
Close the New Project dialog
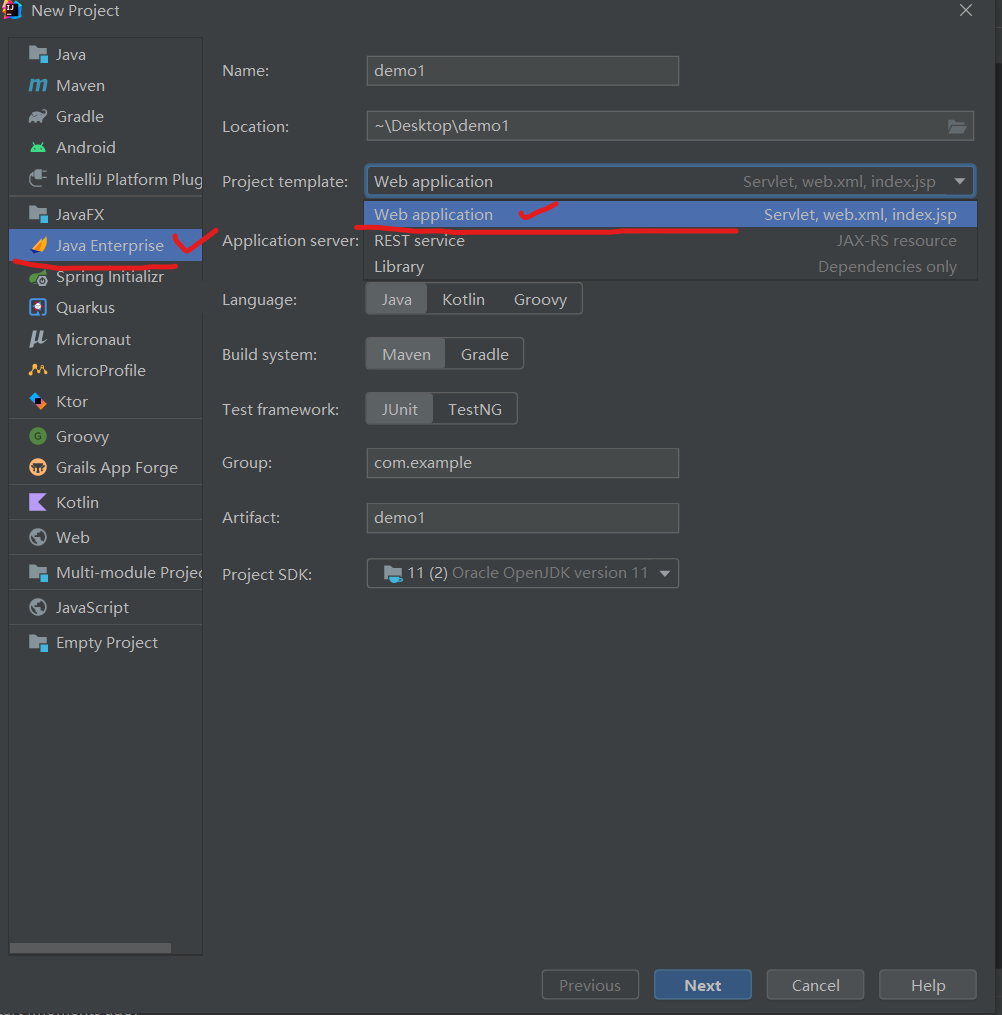(966, 10)
